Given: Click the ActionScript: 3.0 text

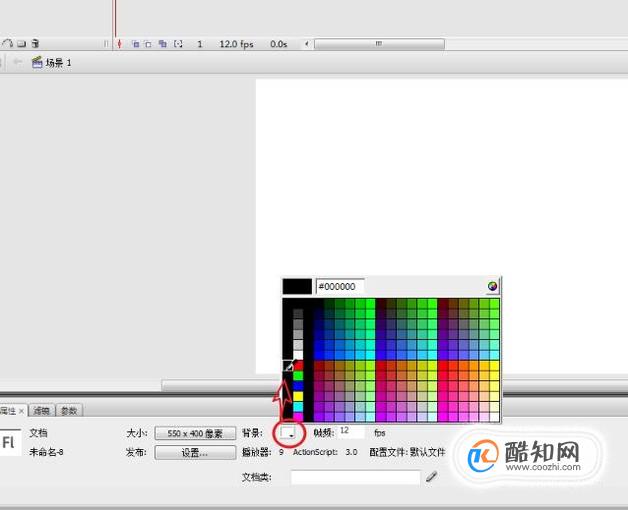Looking at the screenshot, I should point(325,452).
